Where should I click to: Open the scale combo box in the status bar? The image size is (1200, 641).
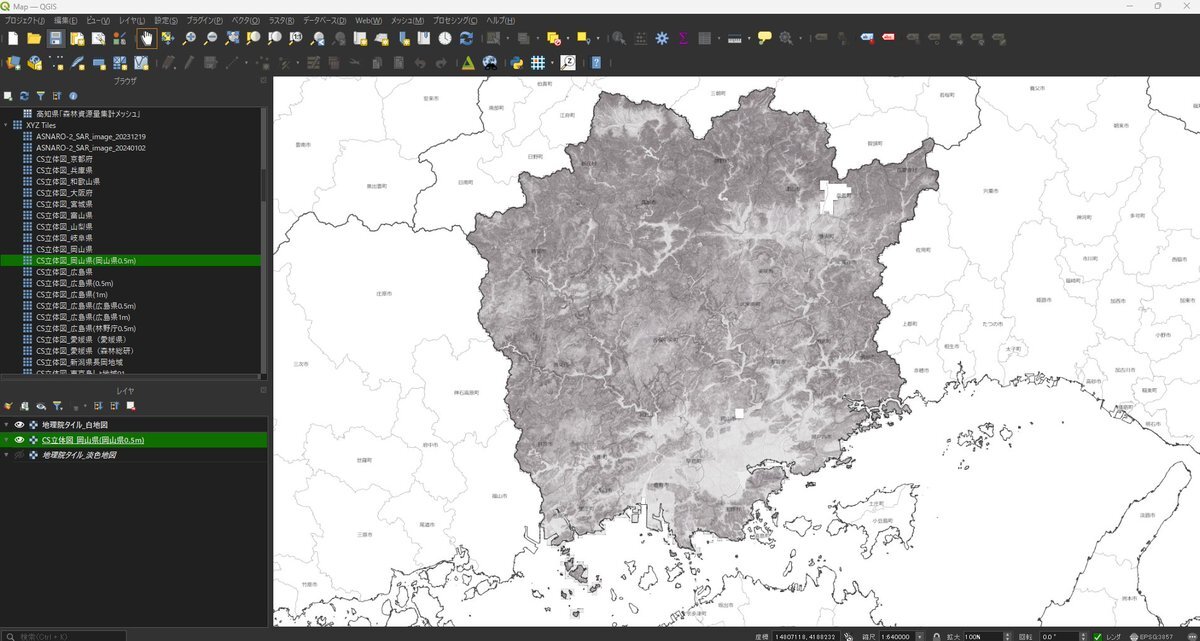901,635
